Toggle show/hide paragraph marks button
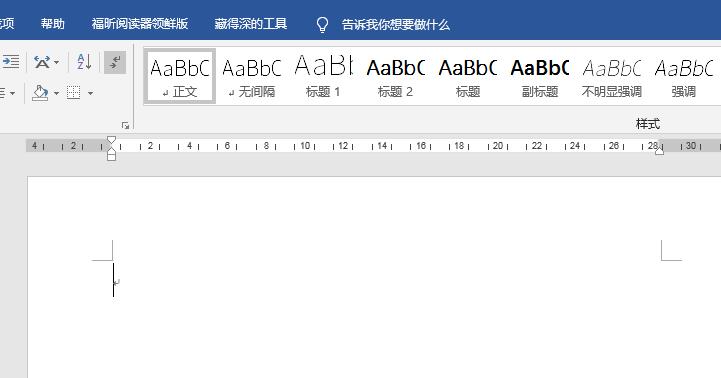Viewport: 721px width, 378px height. (x=115, y=62)
